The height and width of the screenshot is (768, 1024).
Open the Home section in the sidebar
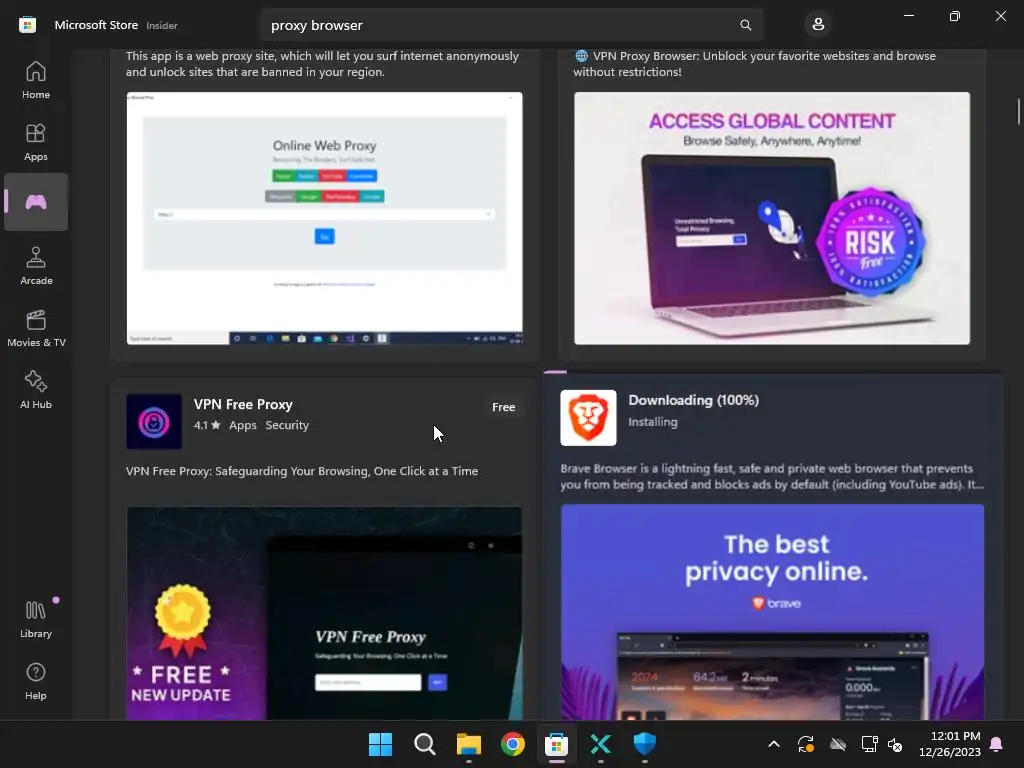pyautogui.click(x=36, y=80)
